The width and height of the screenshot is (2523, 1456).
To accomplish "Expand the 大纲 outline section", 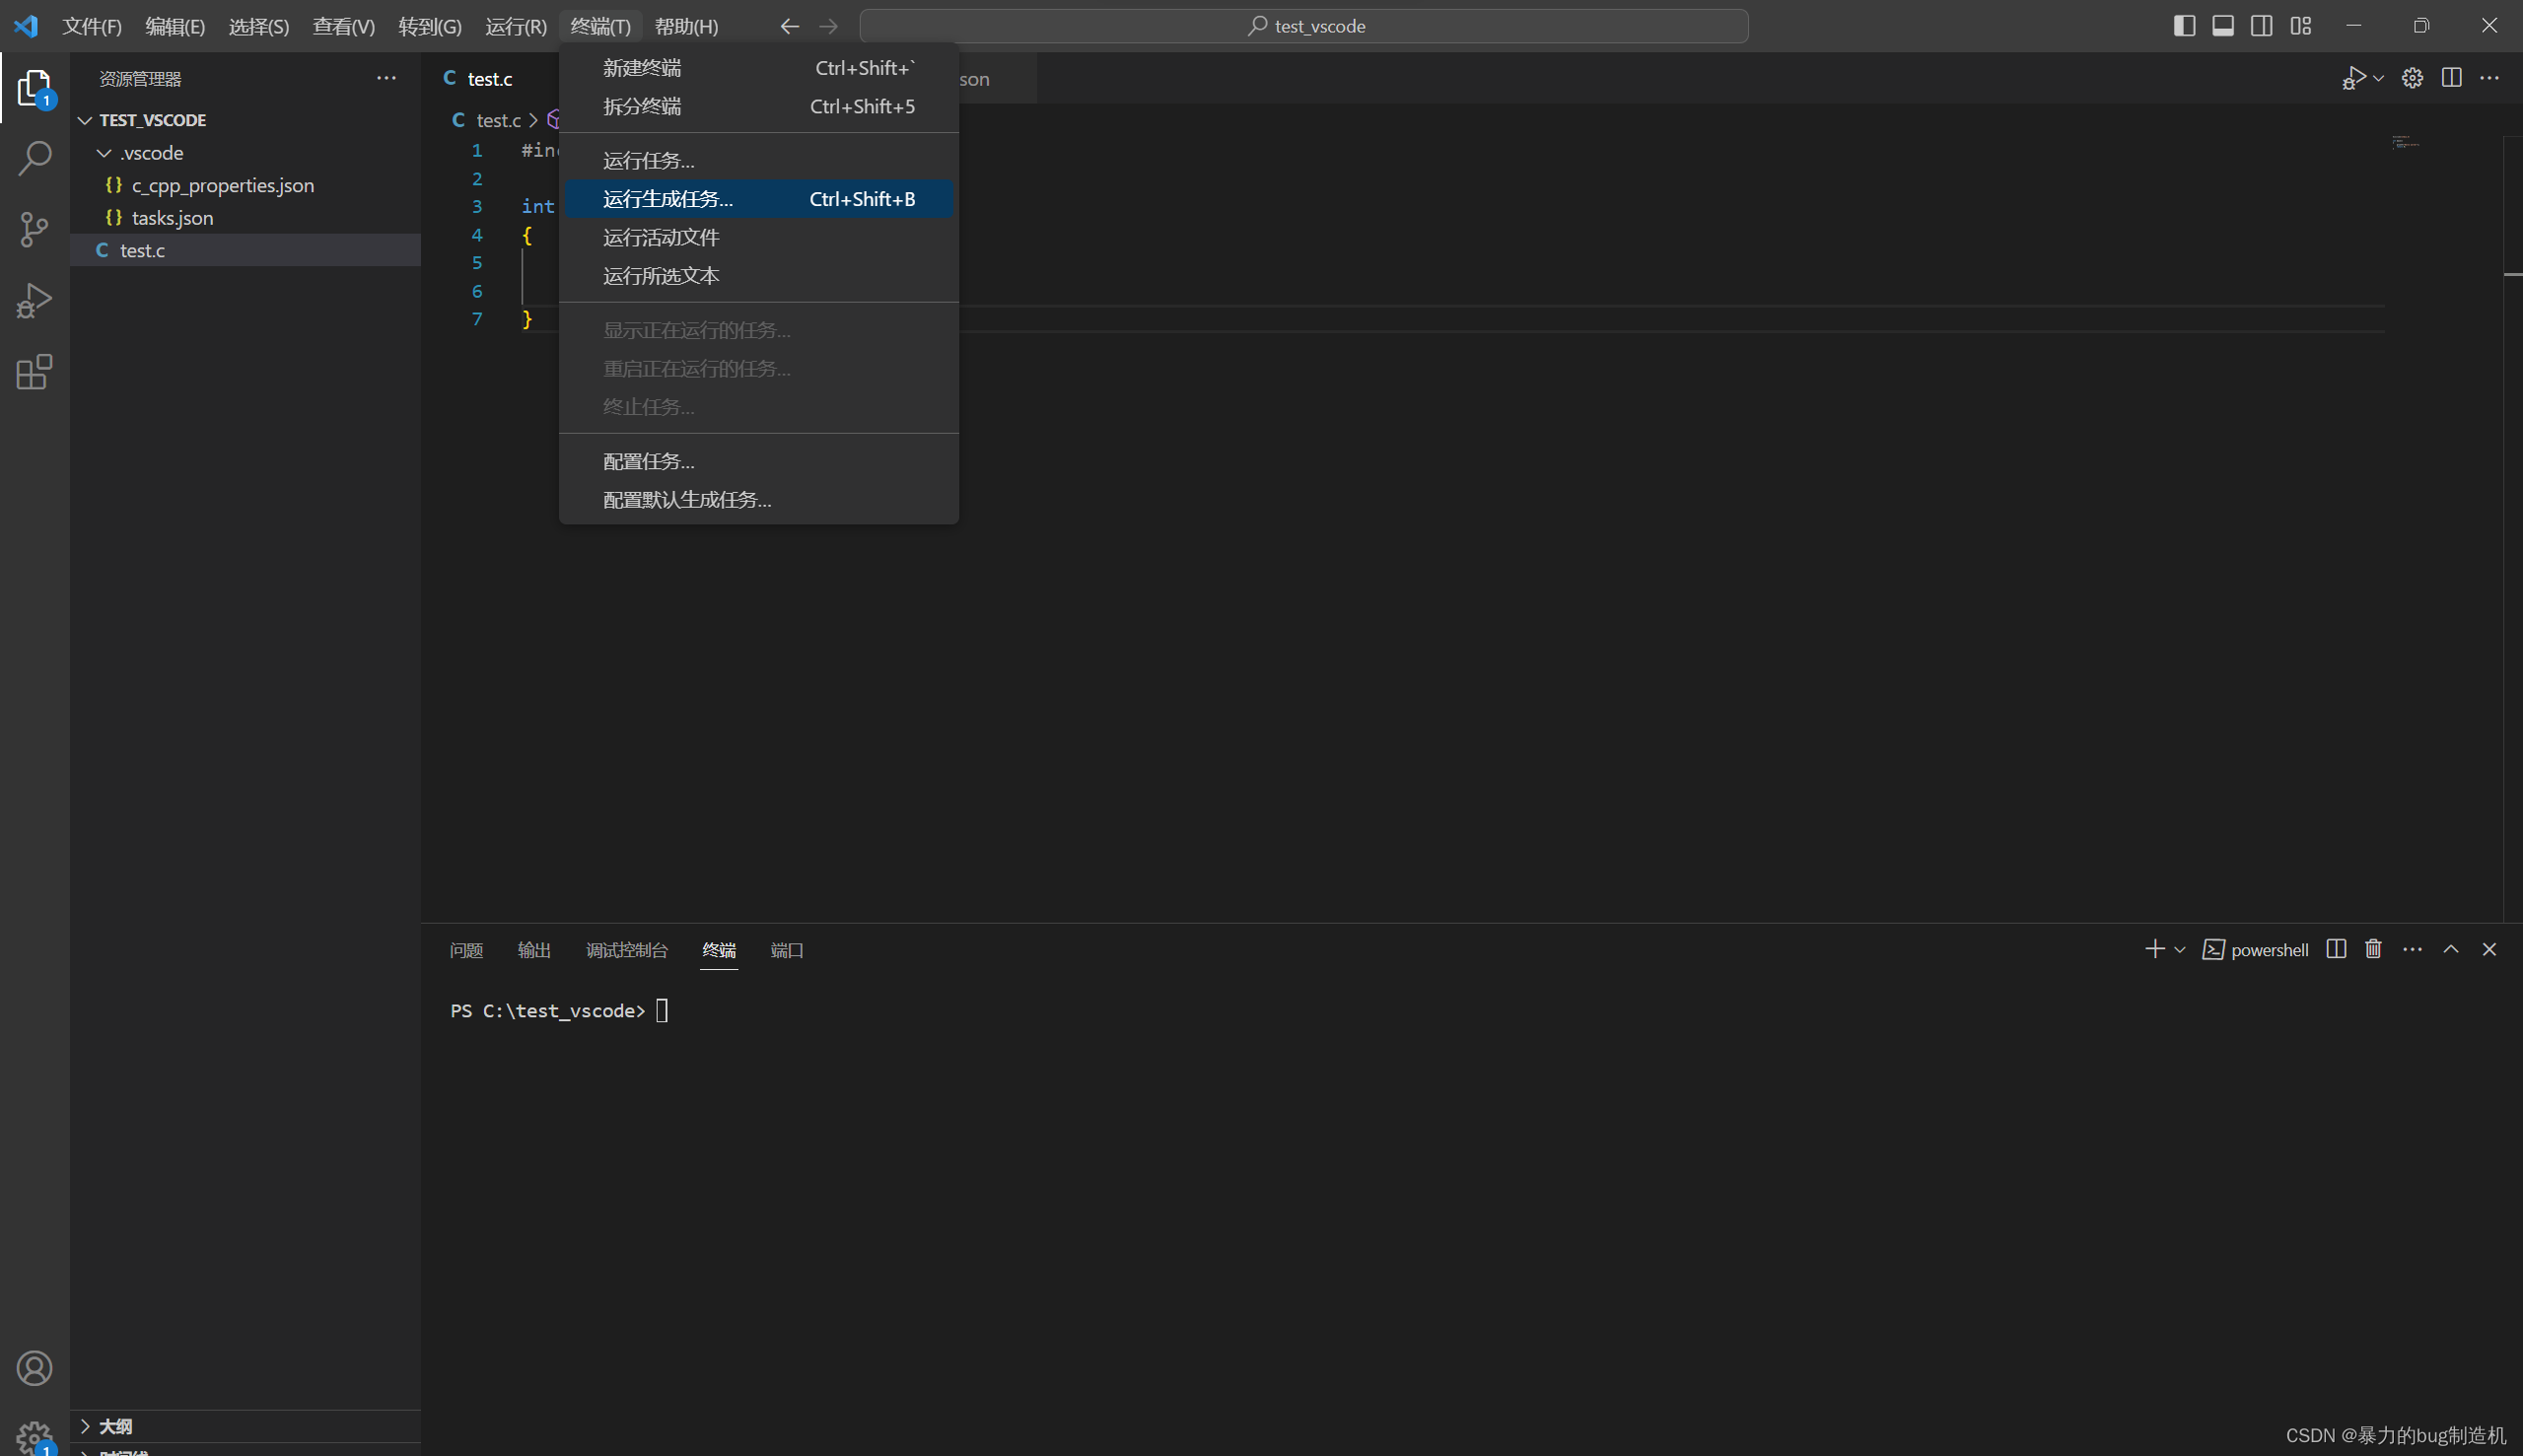I will (x=245, y=1426).
